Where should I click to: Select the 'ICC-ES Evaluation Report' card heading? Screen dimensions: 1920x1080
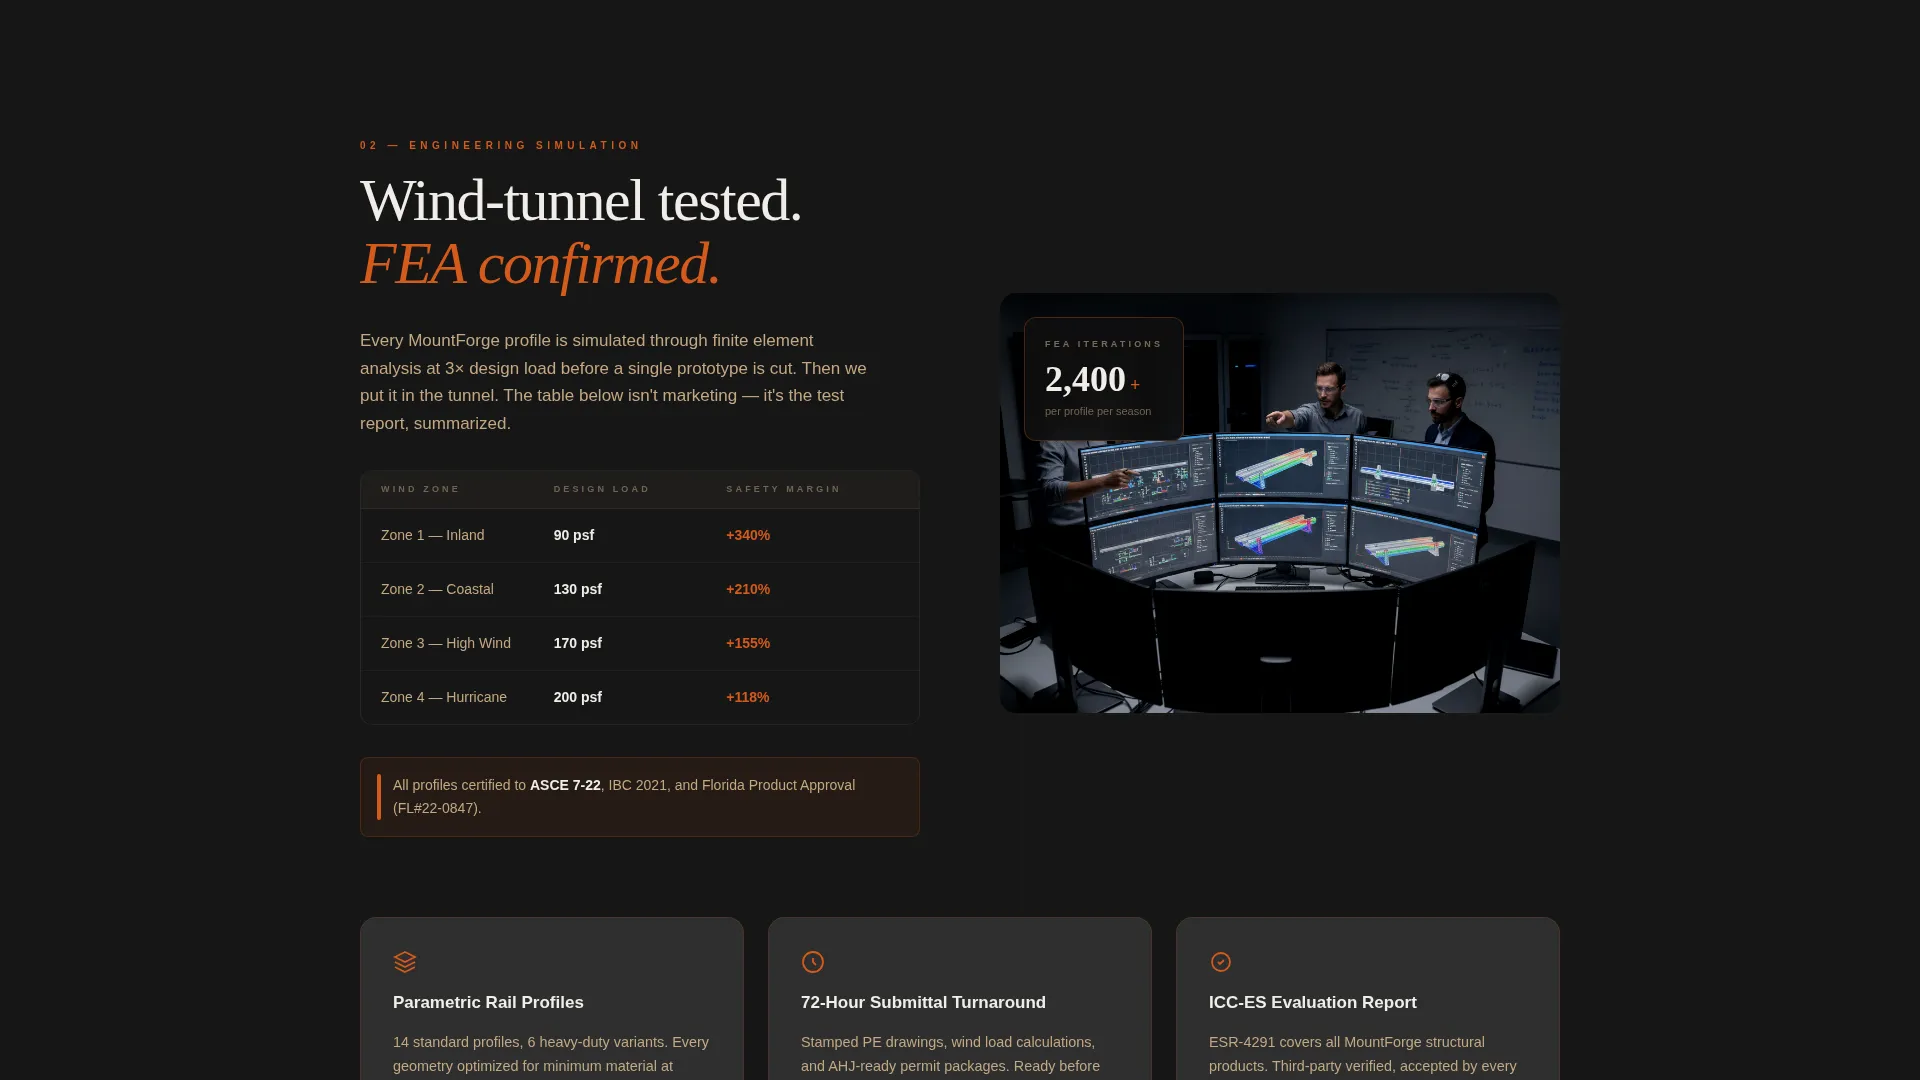coord(1312,1002)
